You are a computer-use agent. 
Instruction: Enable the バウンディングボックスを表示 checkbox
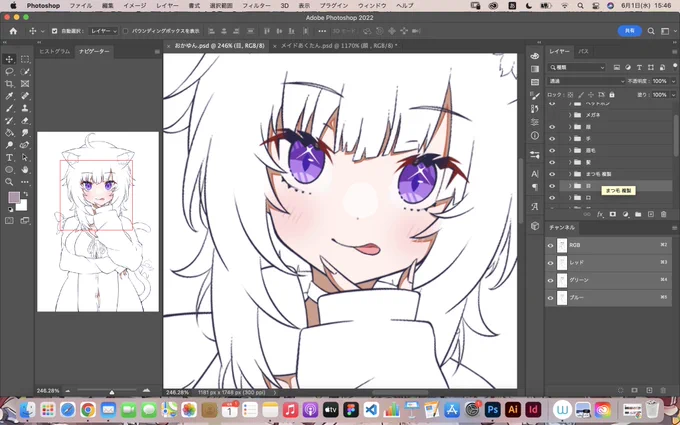tap(125, 31)
